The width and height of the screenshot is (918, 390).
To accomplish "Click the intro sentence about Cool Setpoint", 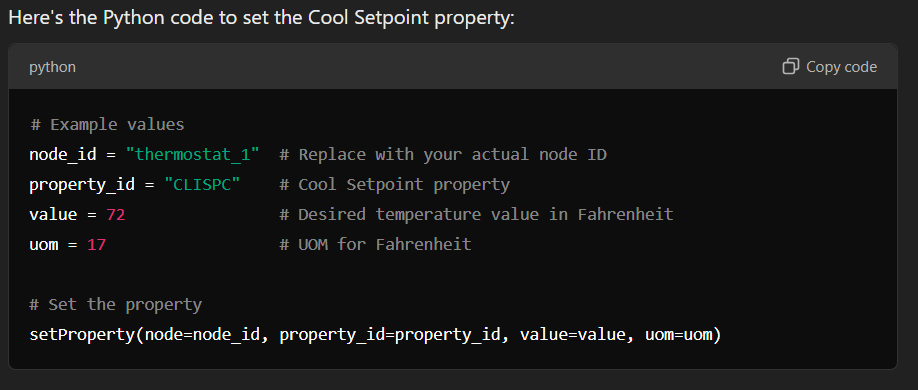I will click(261, 18).
